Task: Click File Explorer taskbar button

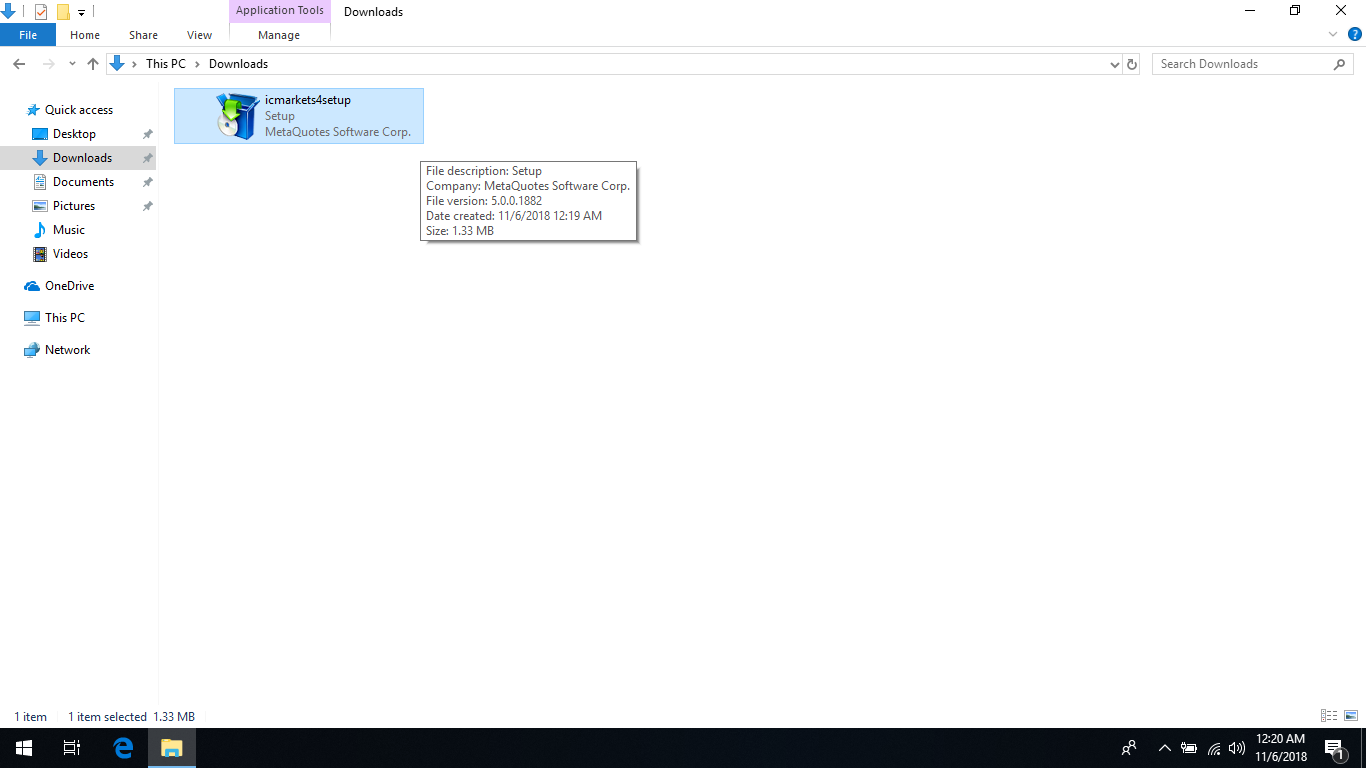Action: tap(172, 748)
